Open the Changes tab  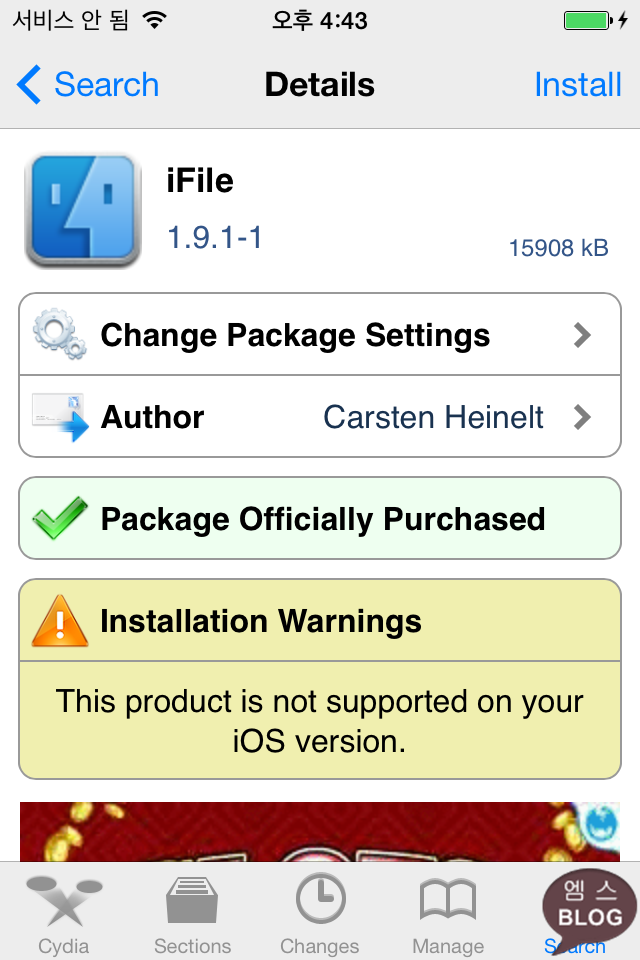[320, 915]
